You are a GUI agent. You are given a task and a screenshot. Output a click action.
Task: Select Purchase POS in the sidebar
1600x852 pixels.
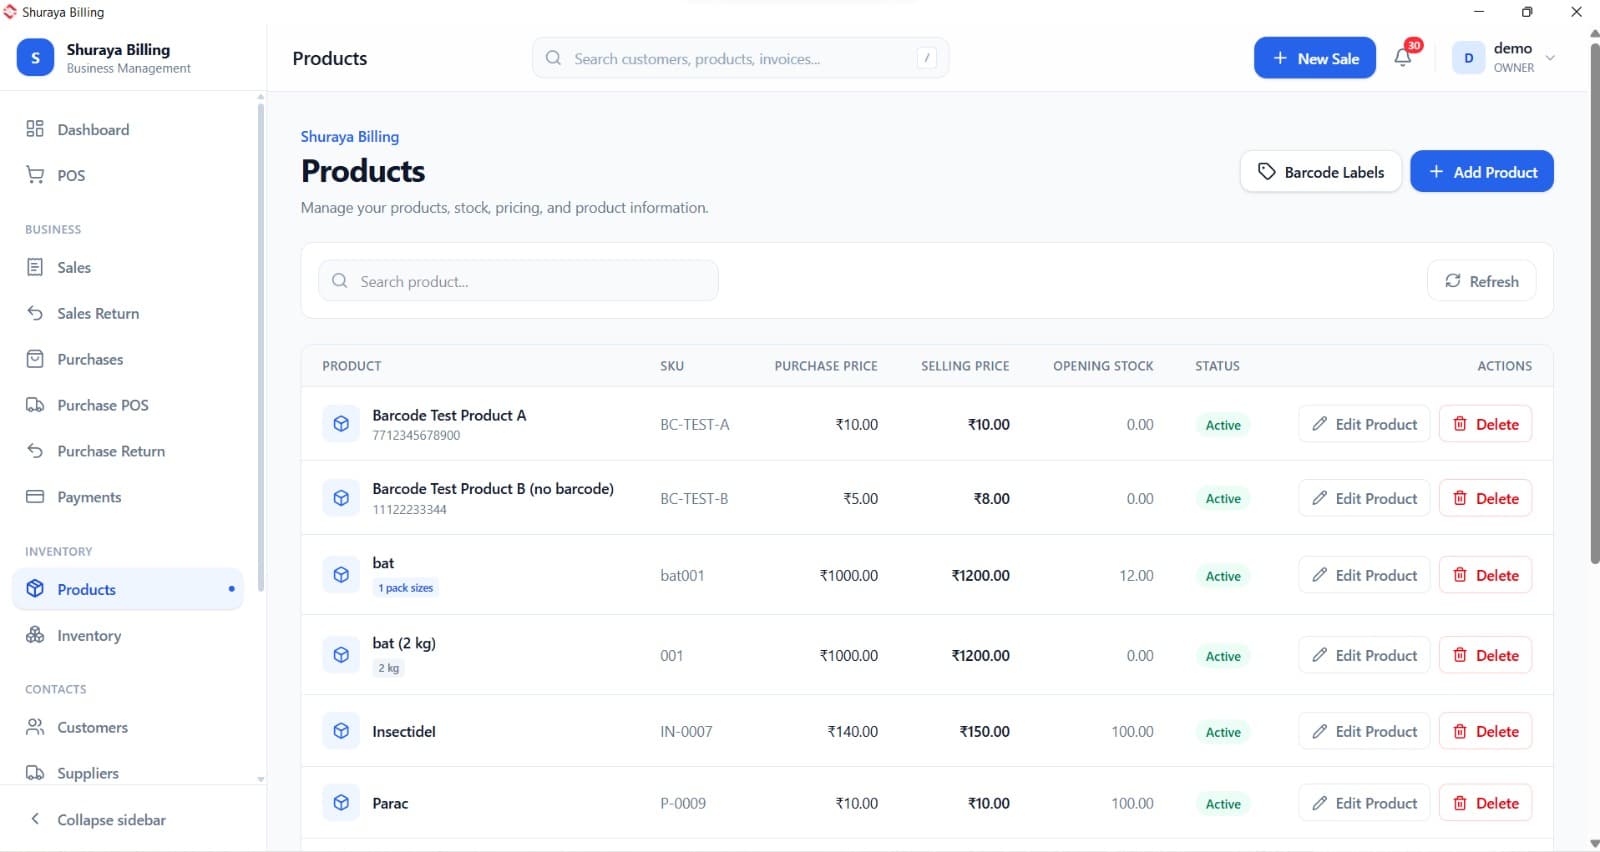point(129,405)
